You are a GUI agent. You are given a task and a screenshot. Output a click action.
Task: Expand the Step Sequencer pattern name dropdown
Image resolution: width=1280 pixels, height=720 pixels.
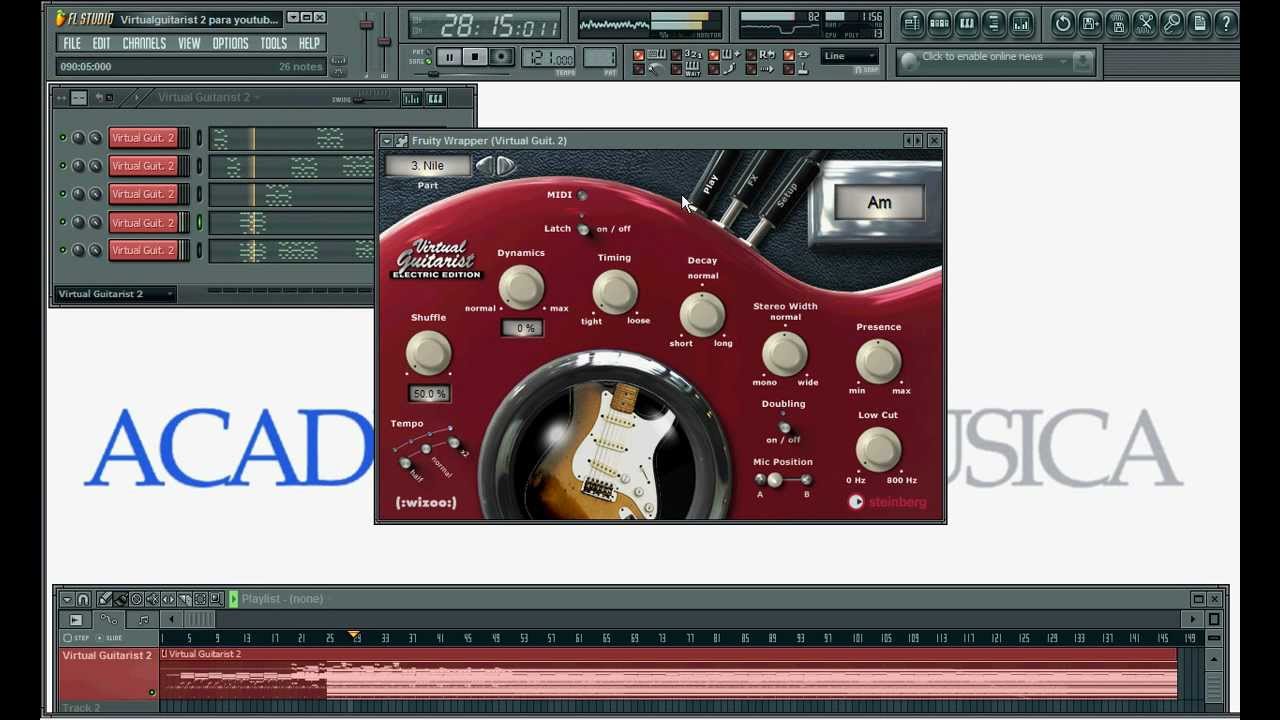(257, 98)
